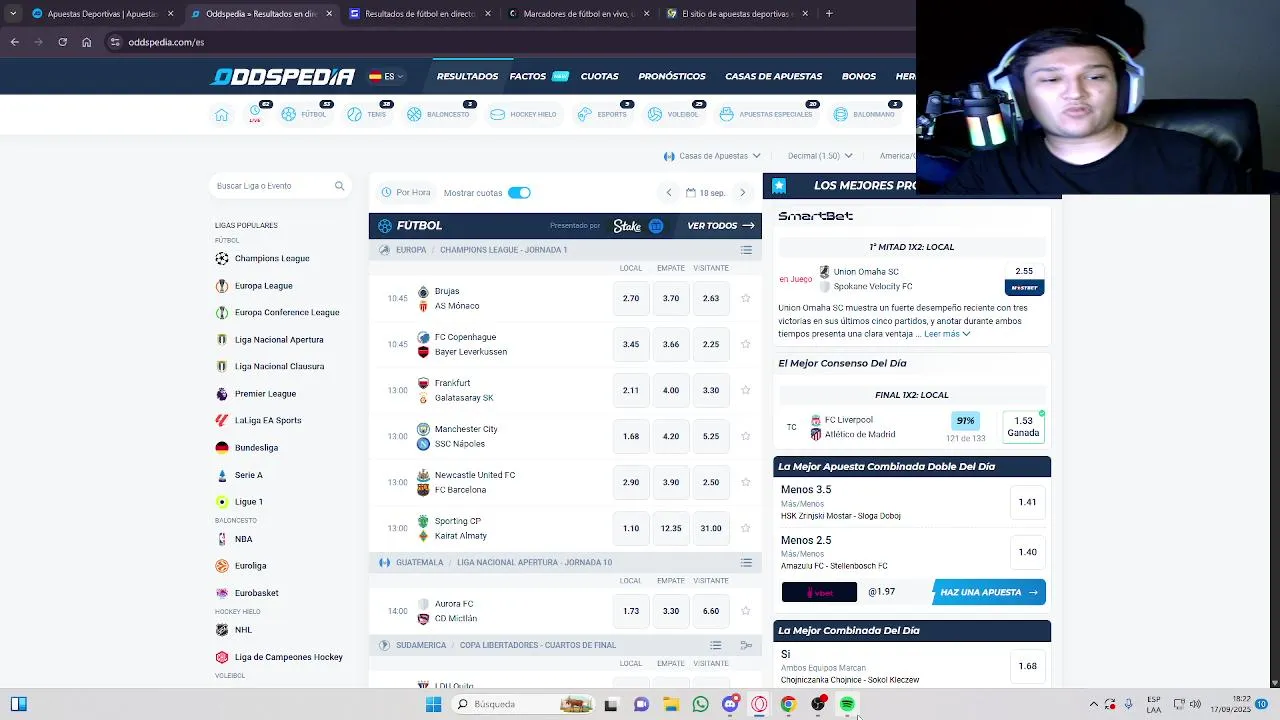
Task: Go to next date with right chevron
Action: pyautogui.click(x=742, y=193)
